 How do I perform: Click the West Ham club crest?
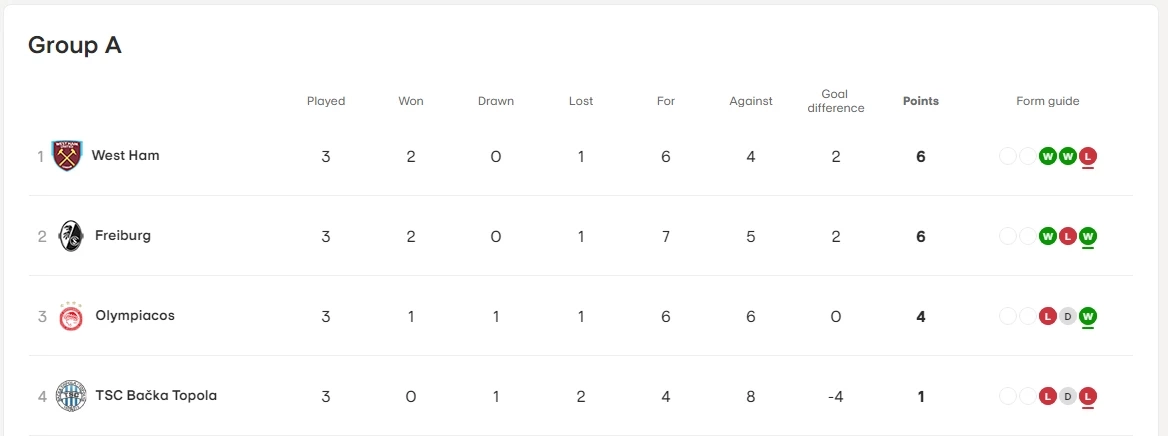[67, 156]
